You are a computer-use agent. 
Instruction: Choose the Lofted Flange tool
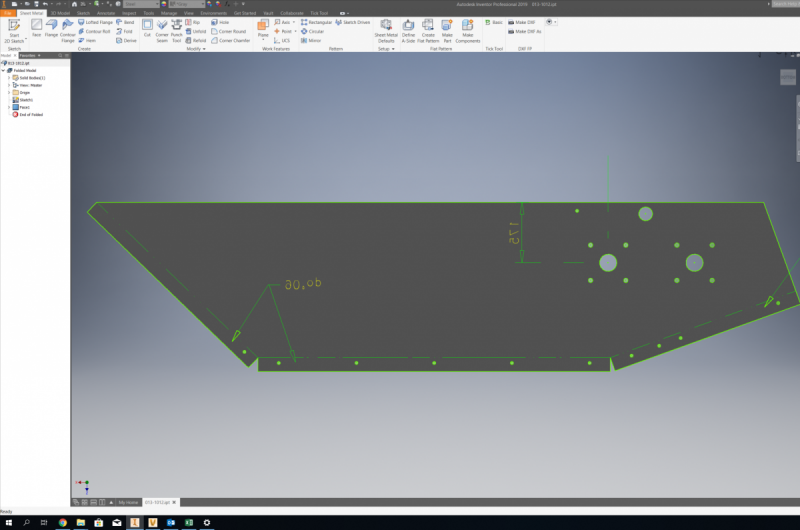pos(95,22)
